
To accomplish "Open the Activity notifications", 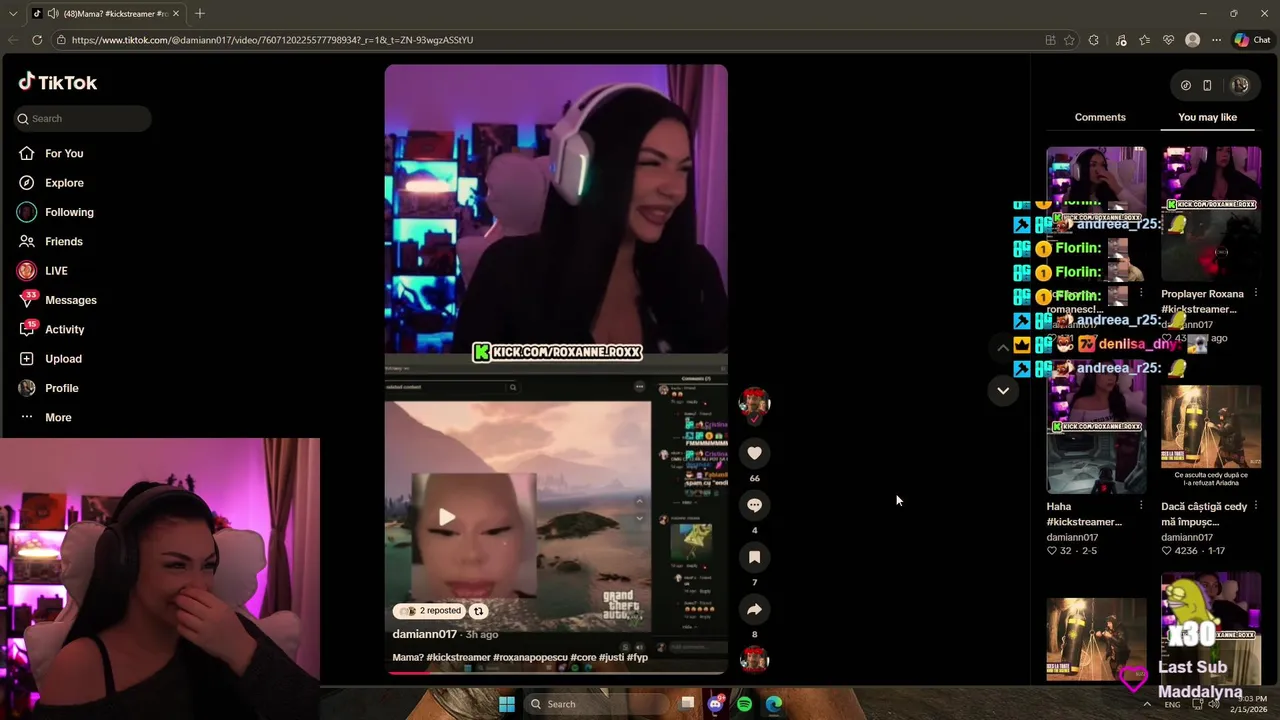I will click(x=65, y=329).
